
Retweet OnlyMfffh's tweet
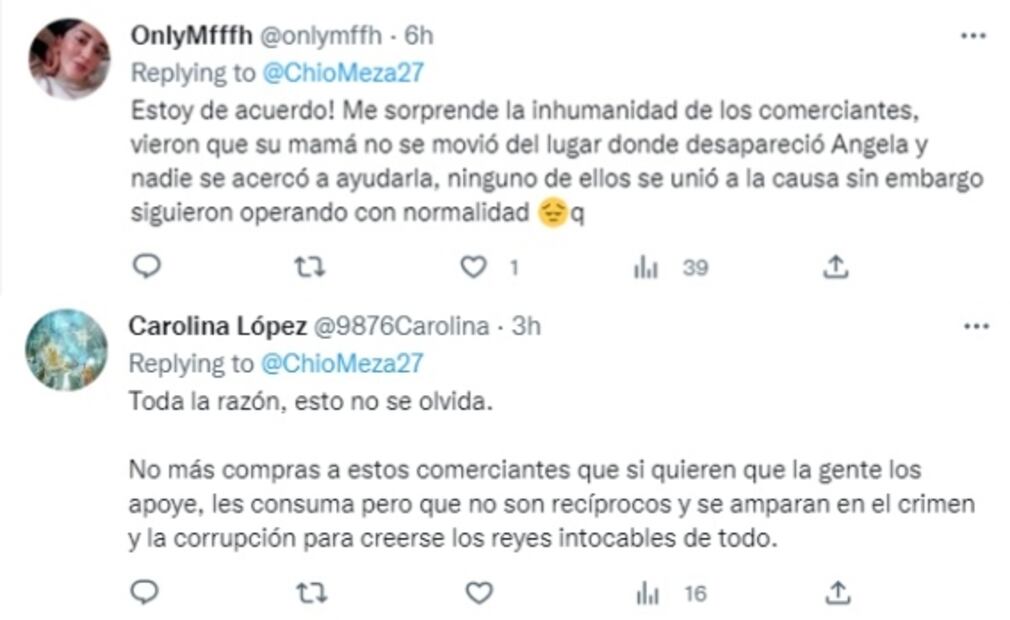313,266
